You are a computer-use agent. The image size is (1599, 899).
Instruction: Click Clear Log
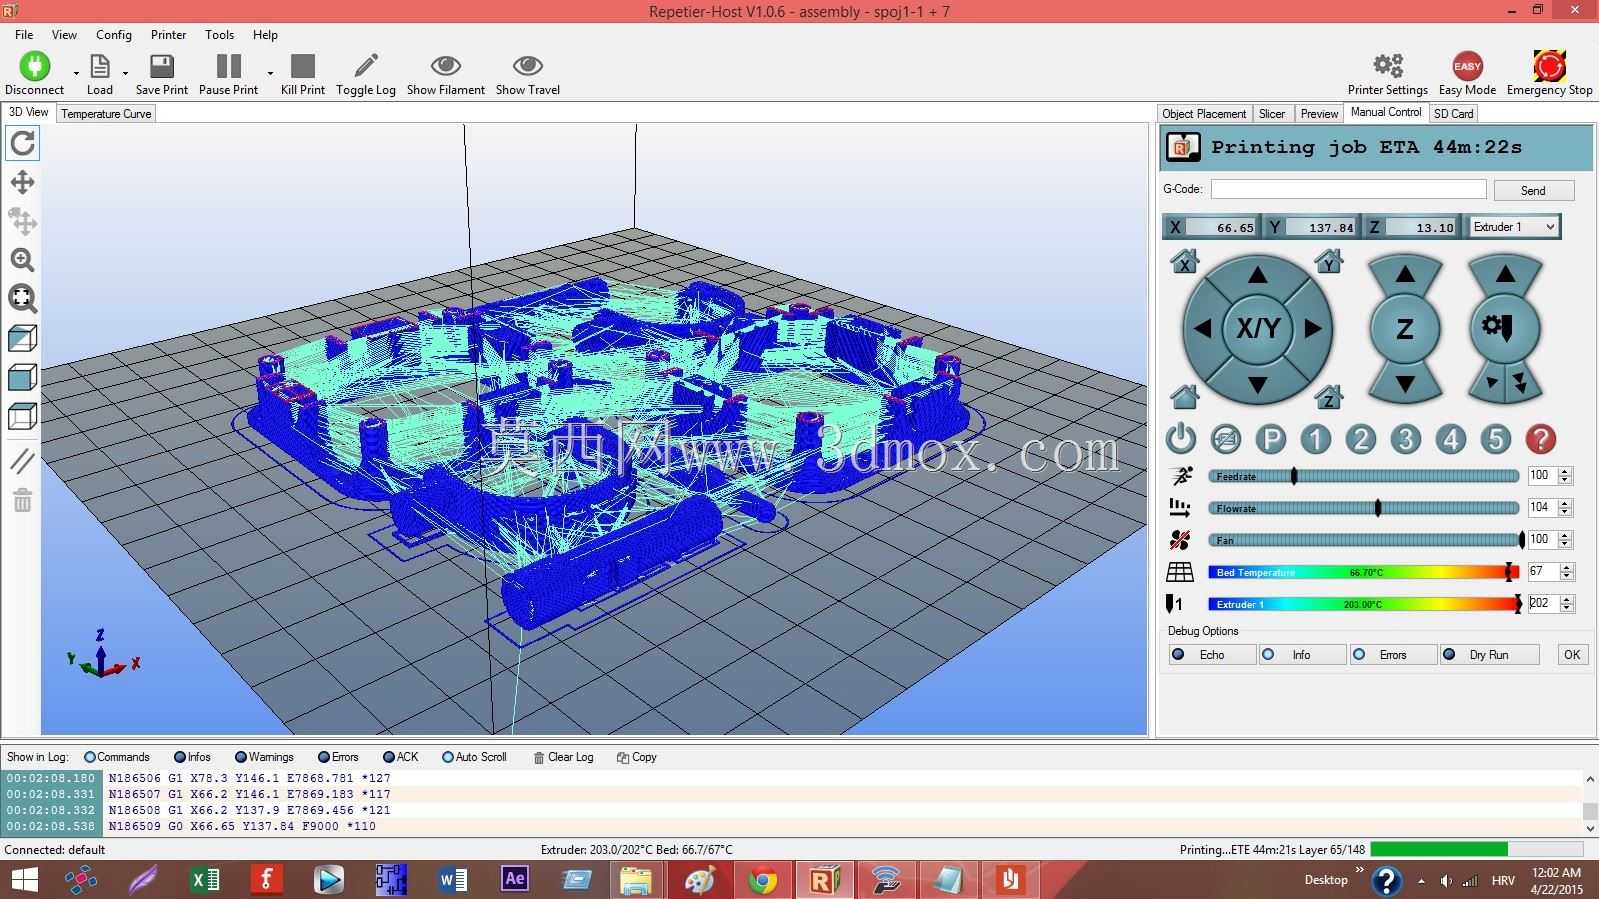(564, 758)
